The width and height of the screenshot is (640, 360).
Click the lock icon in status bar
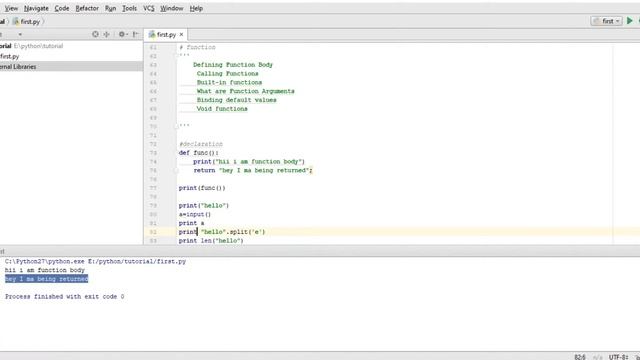coord(638,357)
